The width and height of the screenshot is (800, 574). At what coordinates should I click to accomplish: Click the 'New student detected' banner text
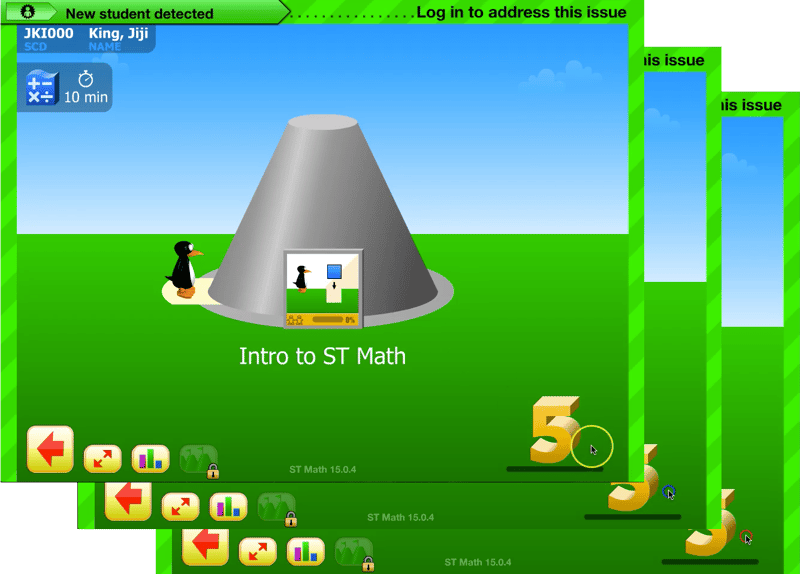tap(139, 14)
